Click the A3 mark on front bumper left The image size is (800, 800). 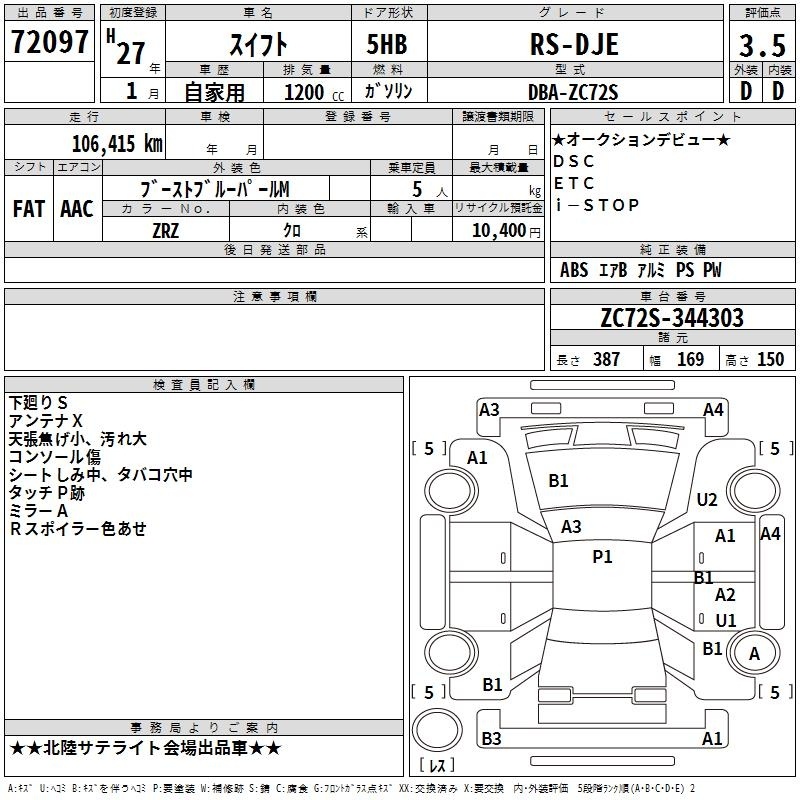489,410
